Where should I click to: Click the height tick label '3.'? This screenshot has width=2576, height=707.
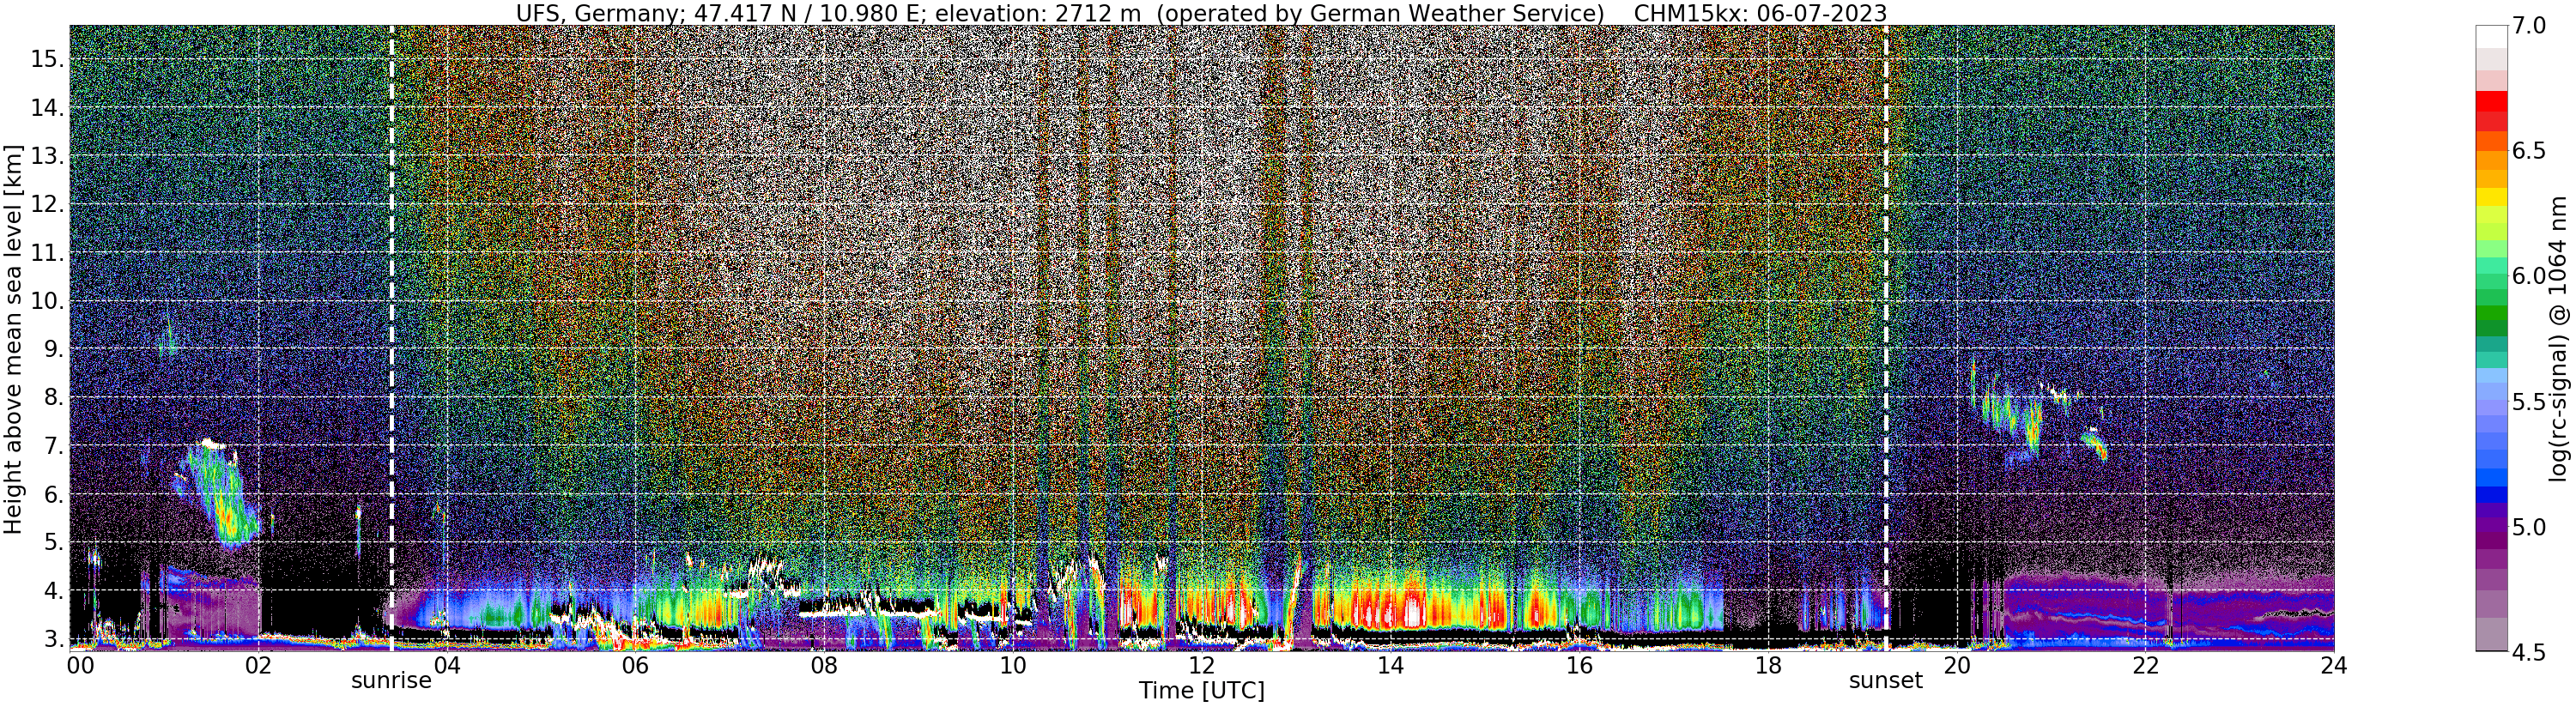[54, 638]
